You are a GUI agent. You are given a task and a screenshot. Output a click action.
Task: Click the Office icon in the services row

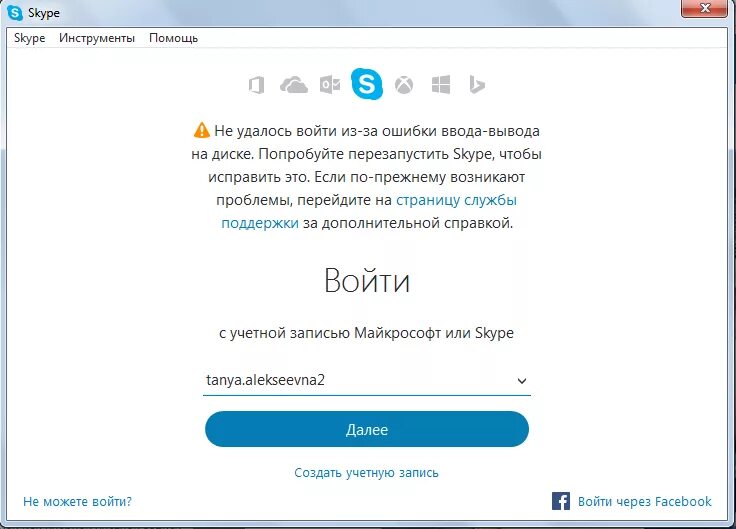[256, 85]
